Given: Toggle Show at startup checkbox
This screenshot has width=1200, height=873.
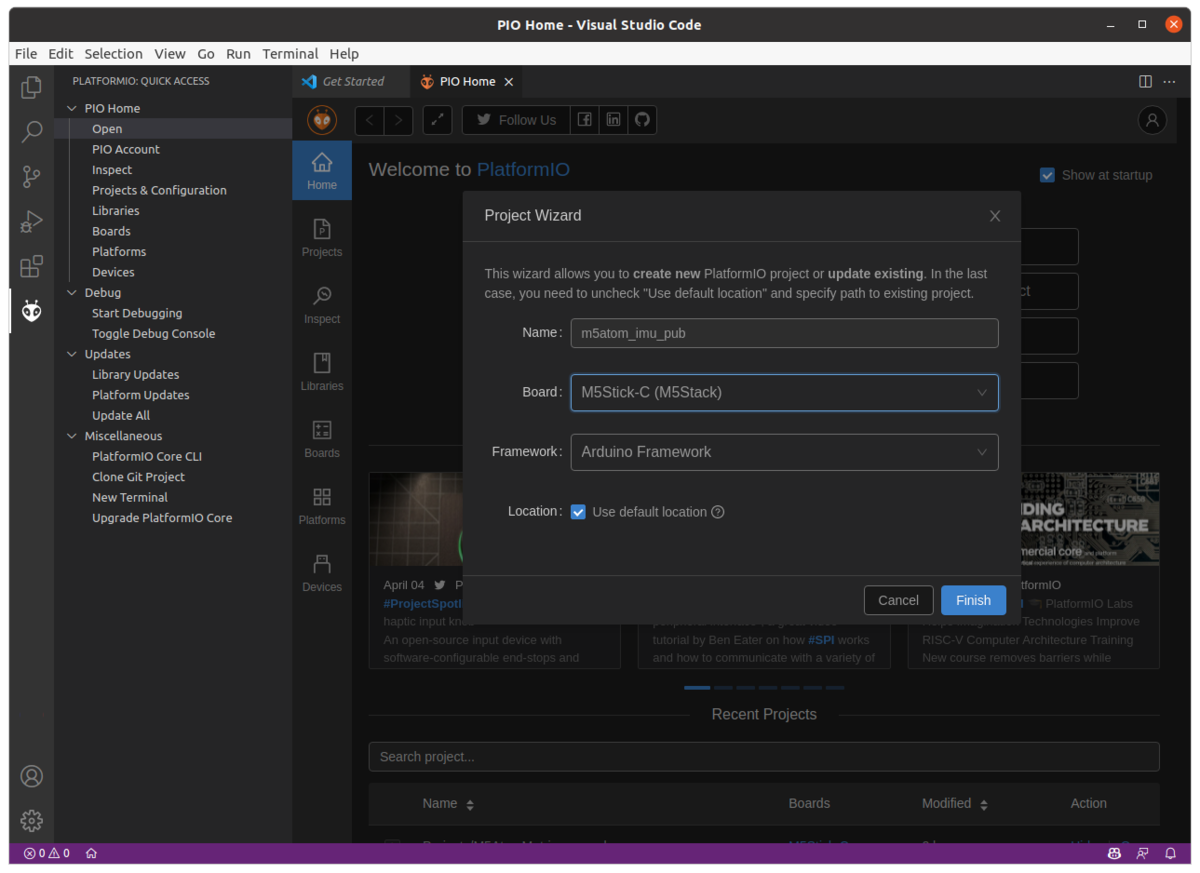Looking at the screenshot, I should pos(1047,175).
